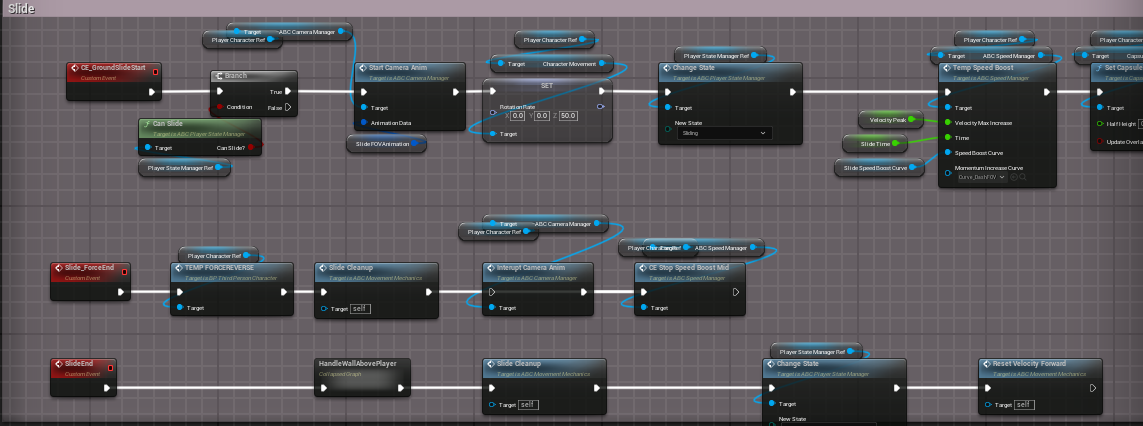Click the red Condition pin on Branch
The image size is (1143, 426).
click(219, 107)
